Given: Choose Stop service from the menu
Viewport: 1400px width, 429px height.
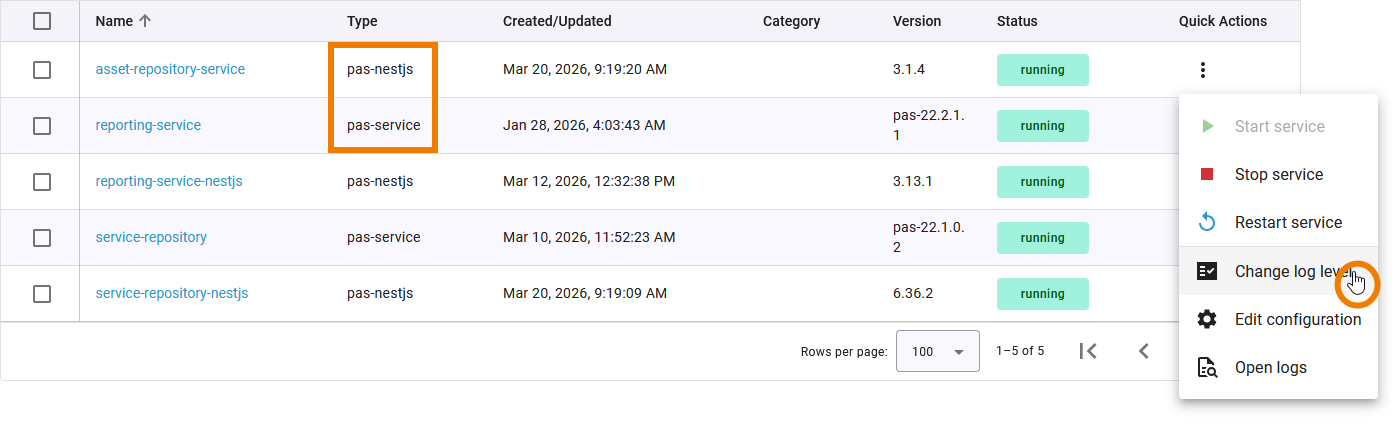Looking at the screenshot, I should tap(1278, 175).
